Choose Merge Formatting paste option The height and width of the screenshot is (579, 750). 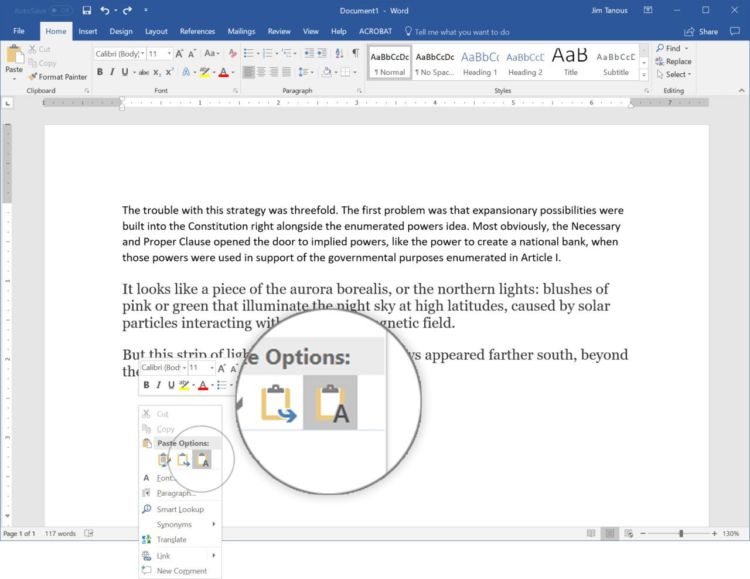point(183,460)
